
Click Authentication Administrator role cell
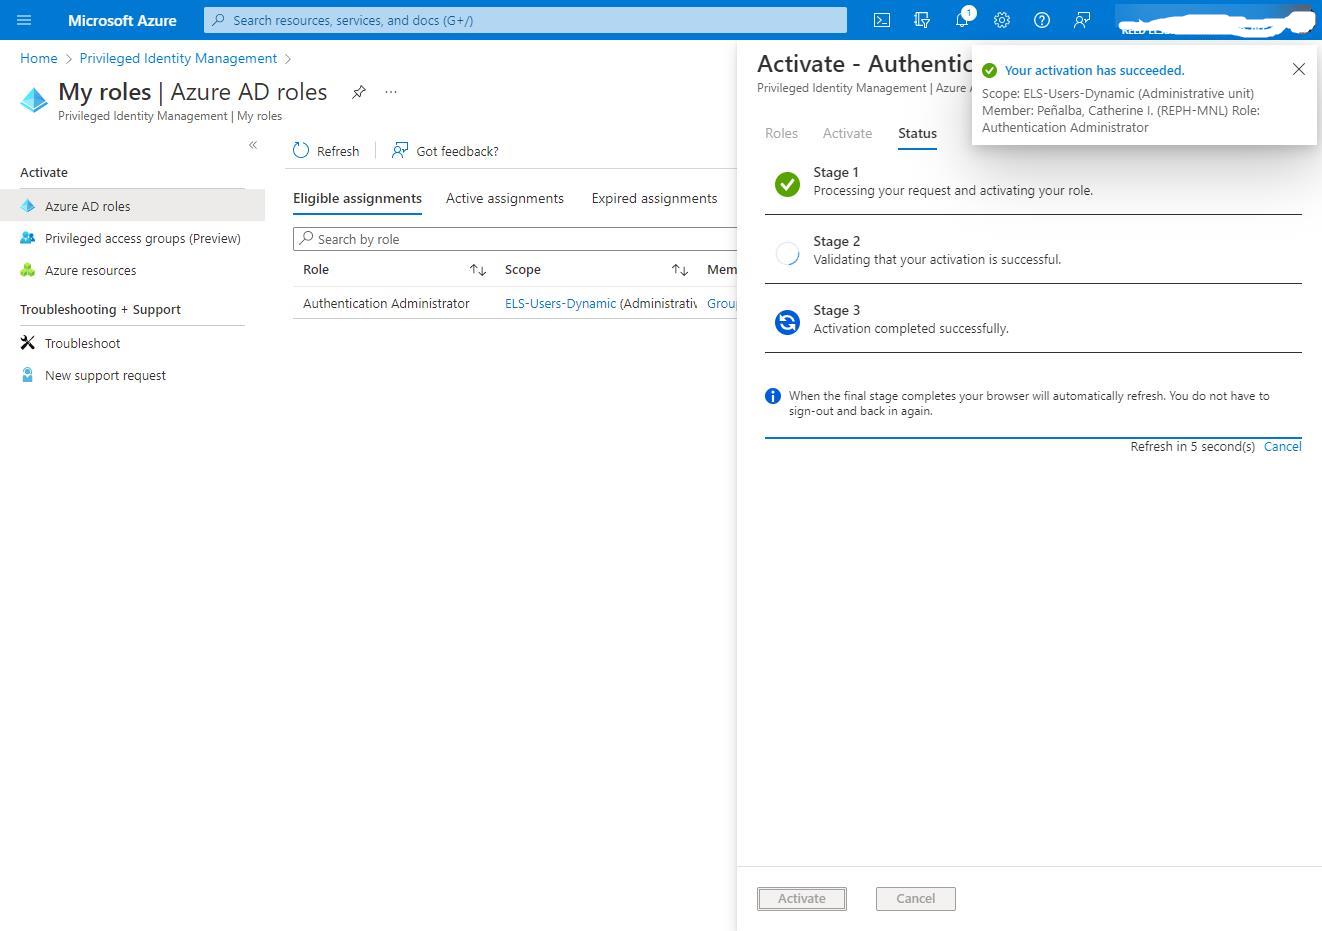[x=386, y=303]
